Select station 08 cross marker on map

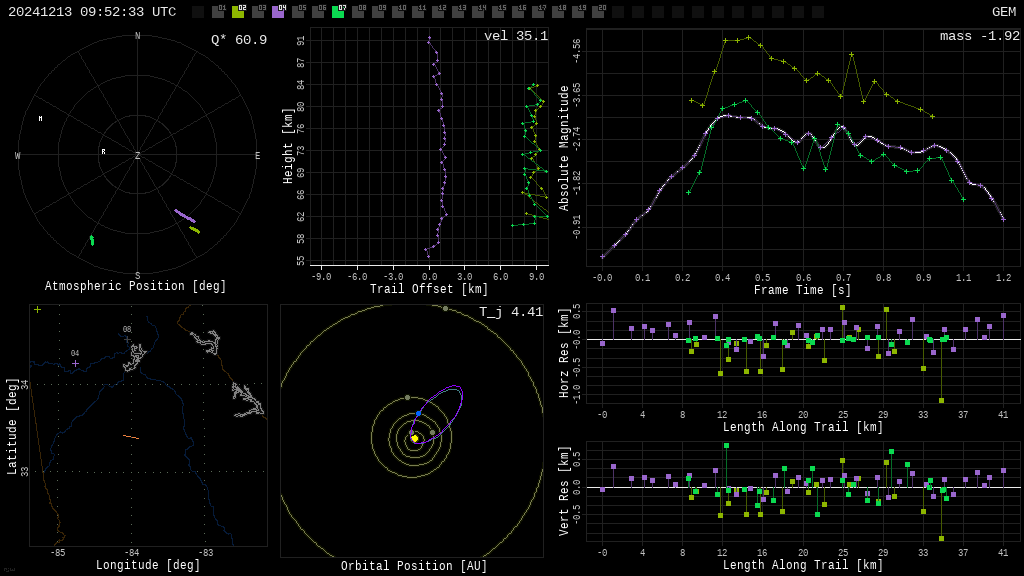[127, 339]
